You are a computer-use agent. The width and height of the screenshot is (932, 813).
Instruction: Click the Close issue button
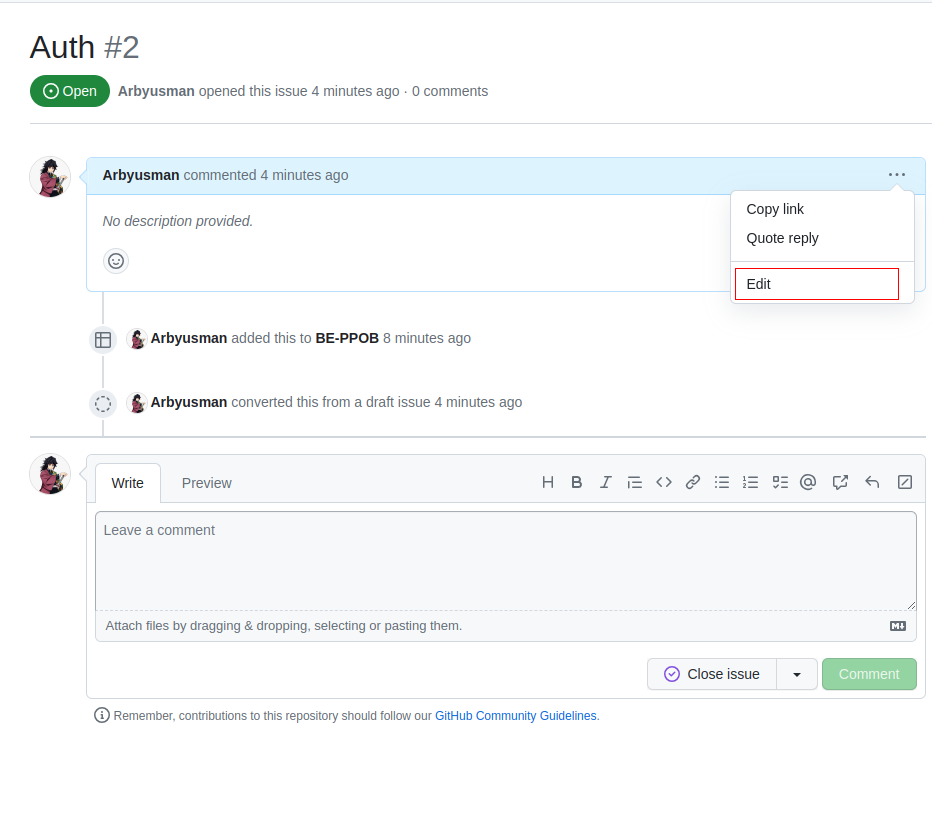coord(711,674)
